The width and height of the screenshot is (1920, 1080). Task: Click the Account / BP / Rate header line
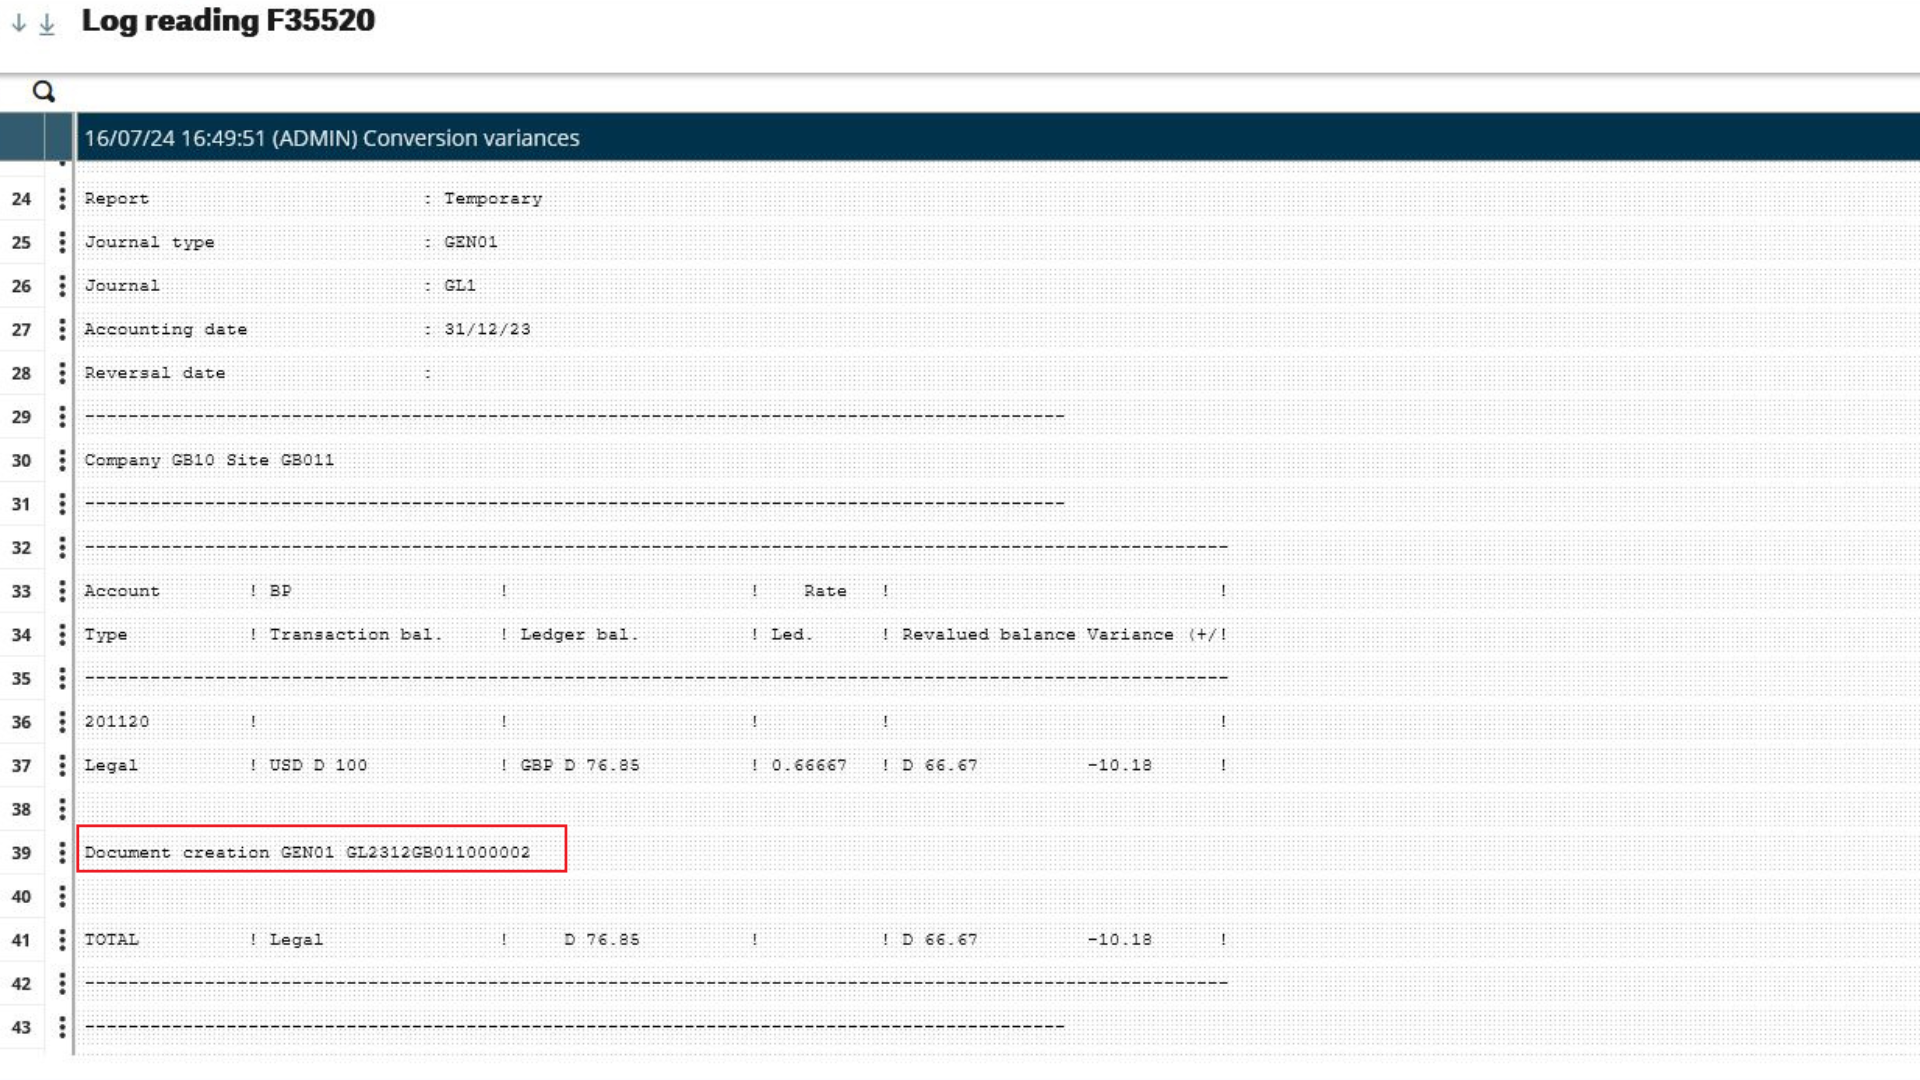coord(655,591)
